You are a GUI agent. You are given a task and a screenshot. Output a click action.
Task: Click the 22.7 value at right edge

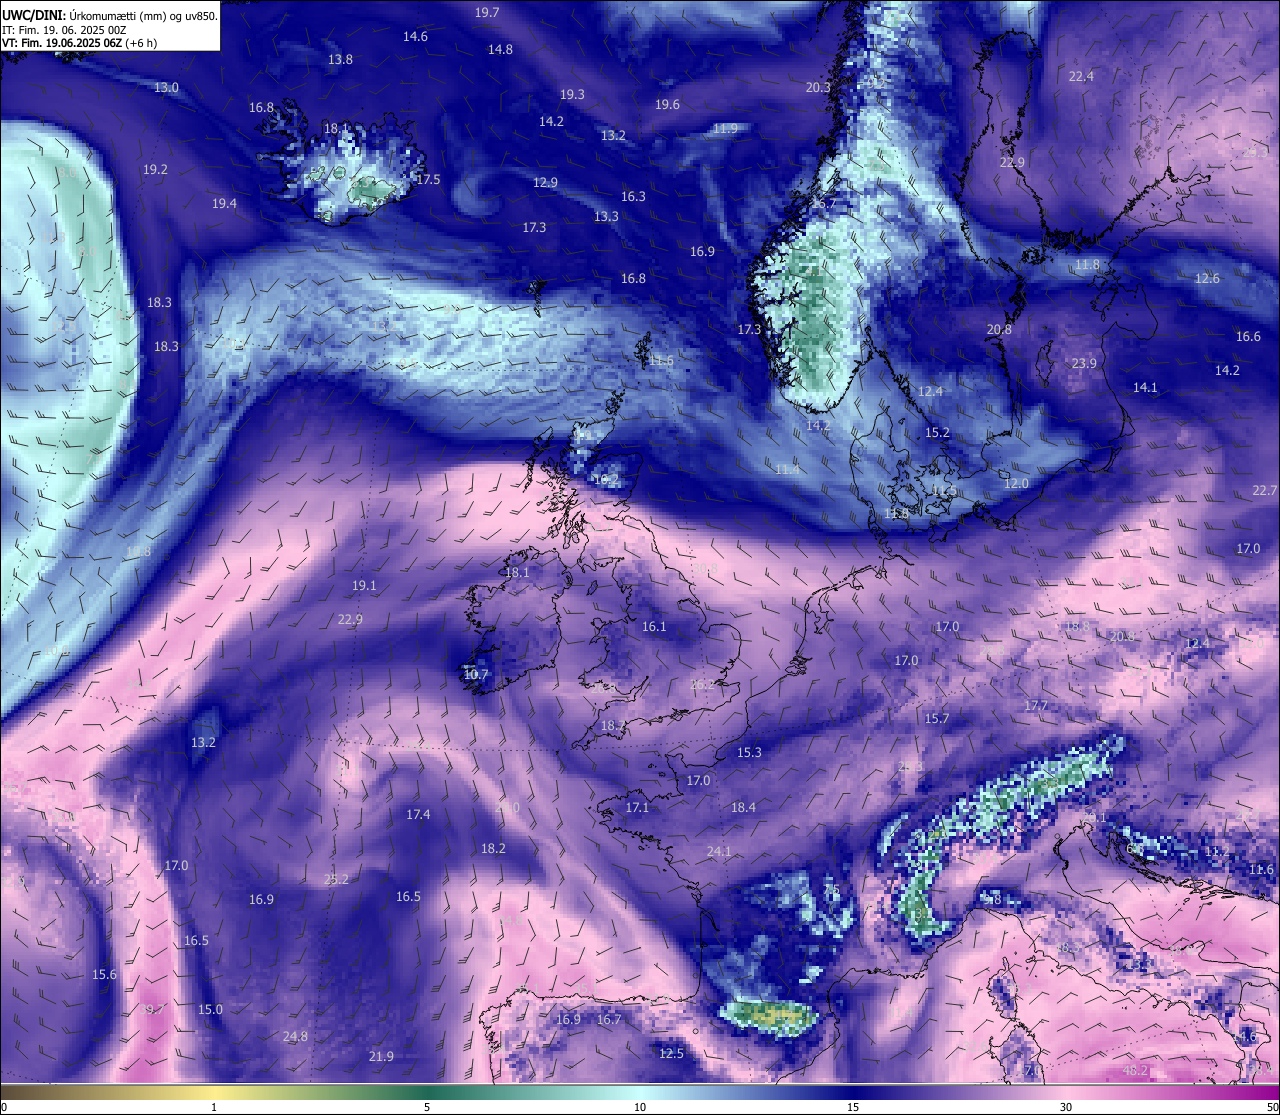pos(1265,490)
